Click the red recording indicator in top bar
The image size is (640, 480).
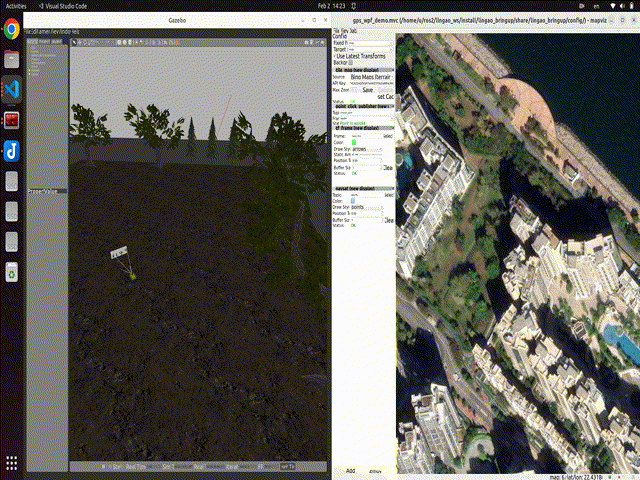coord(582,6)
